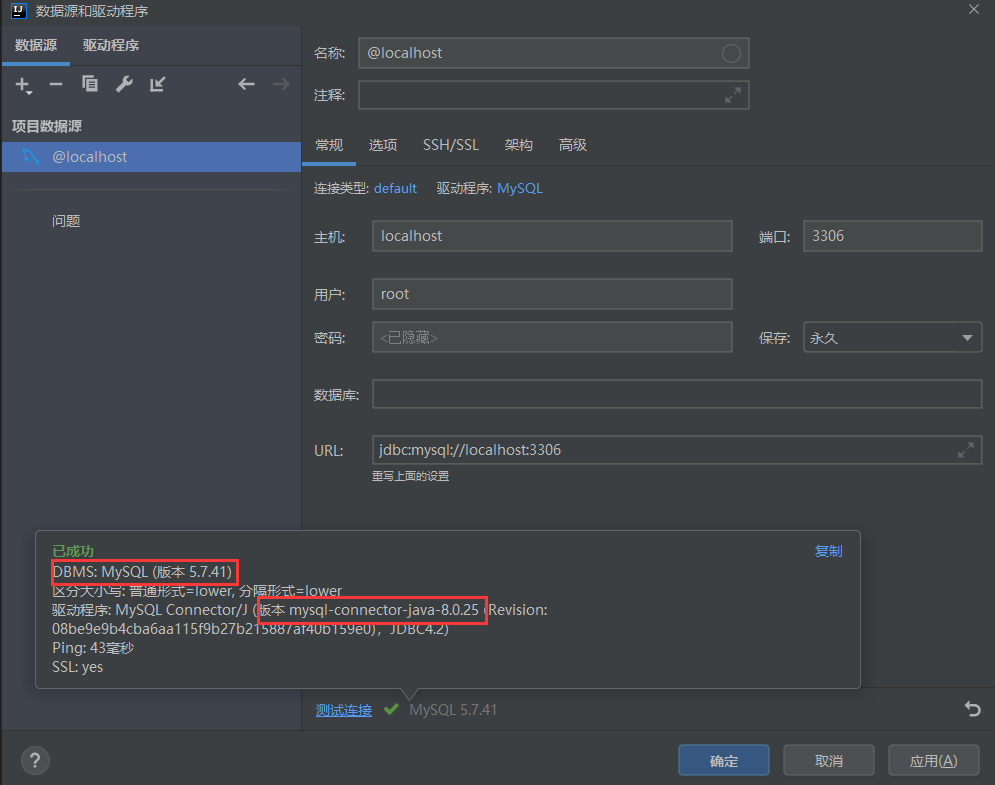The height and width of the screenshot is (785, 995).
Task: Expand the 注释 field editor
Action: tap(733, 95)
